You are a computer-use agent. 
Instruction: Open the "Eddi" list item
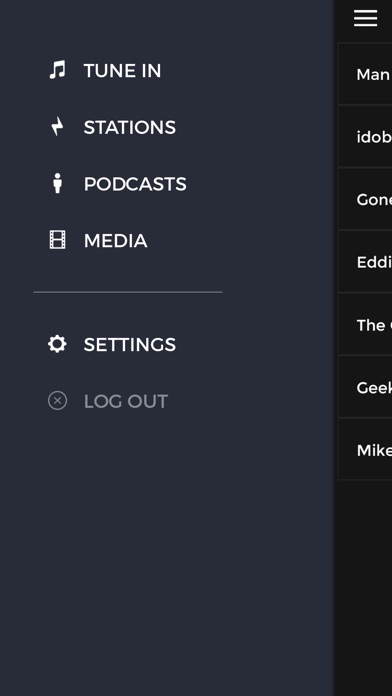pyautogui.click(x=365, y=262)
